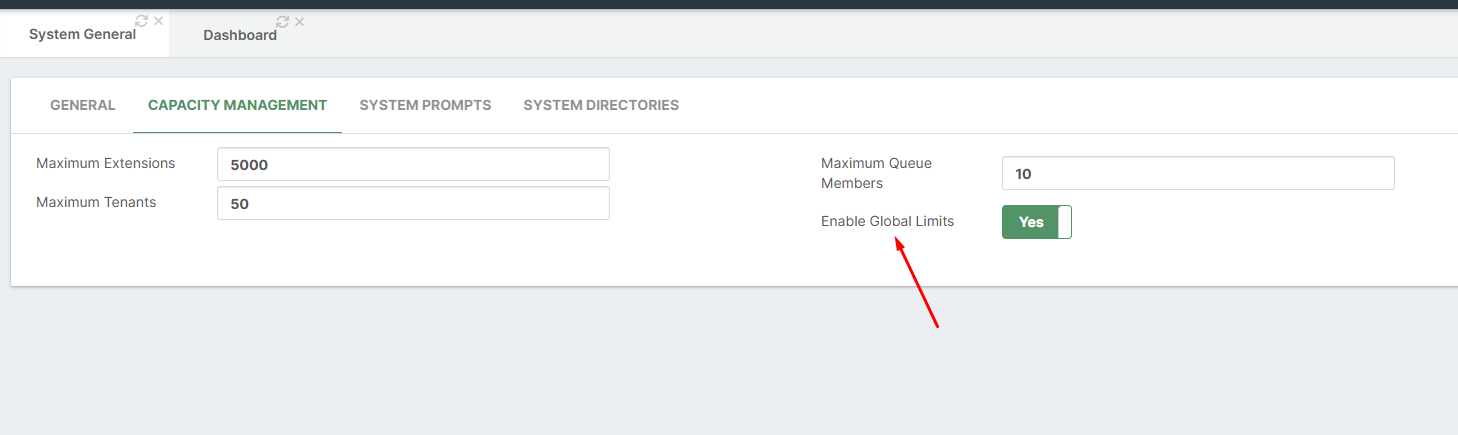Viewport: 1458px width, 435px height.
Task: Disable the Enable Global Limits switch
Action: pyautogui.click(x=1036, y=222)
